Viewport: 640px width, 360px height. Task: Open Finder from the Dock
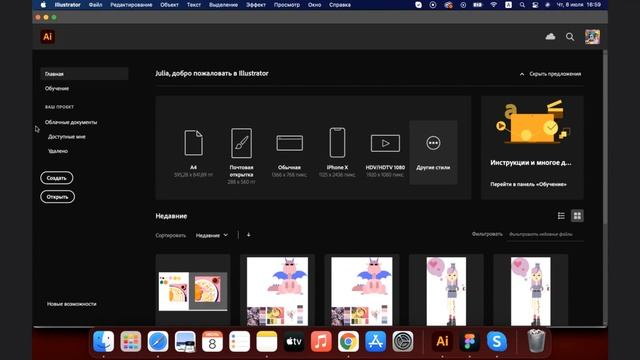(104, 341)
